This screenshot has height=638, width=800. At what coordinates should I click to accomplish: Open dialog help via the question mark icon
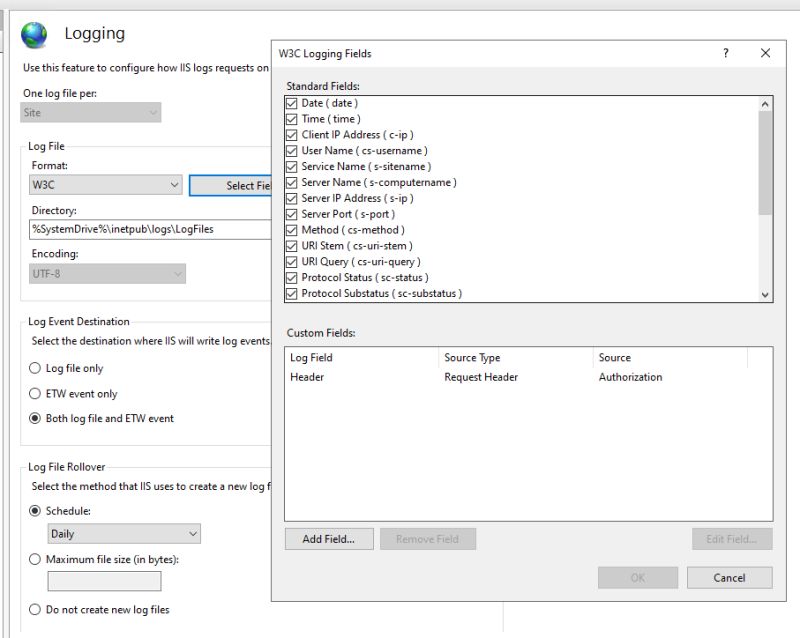point(726,53)
